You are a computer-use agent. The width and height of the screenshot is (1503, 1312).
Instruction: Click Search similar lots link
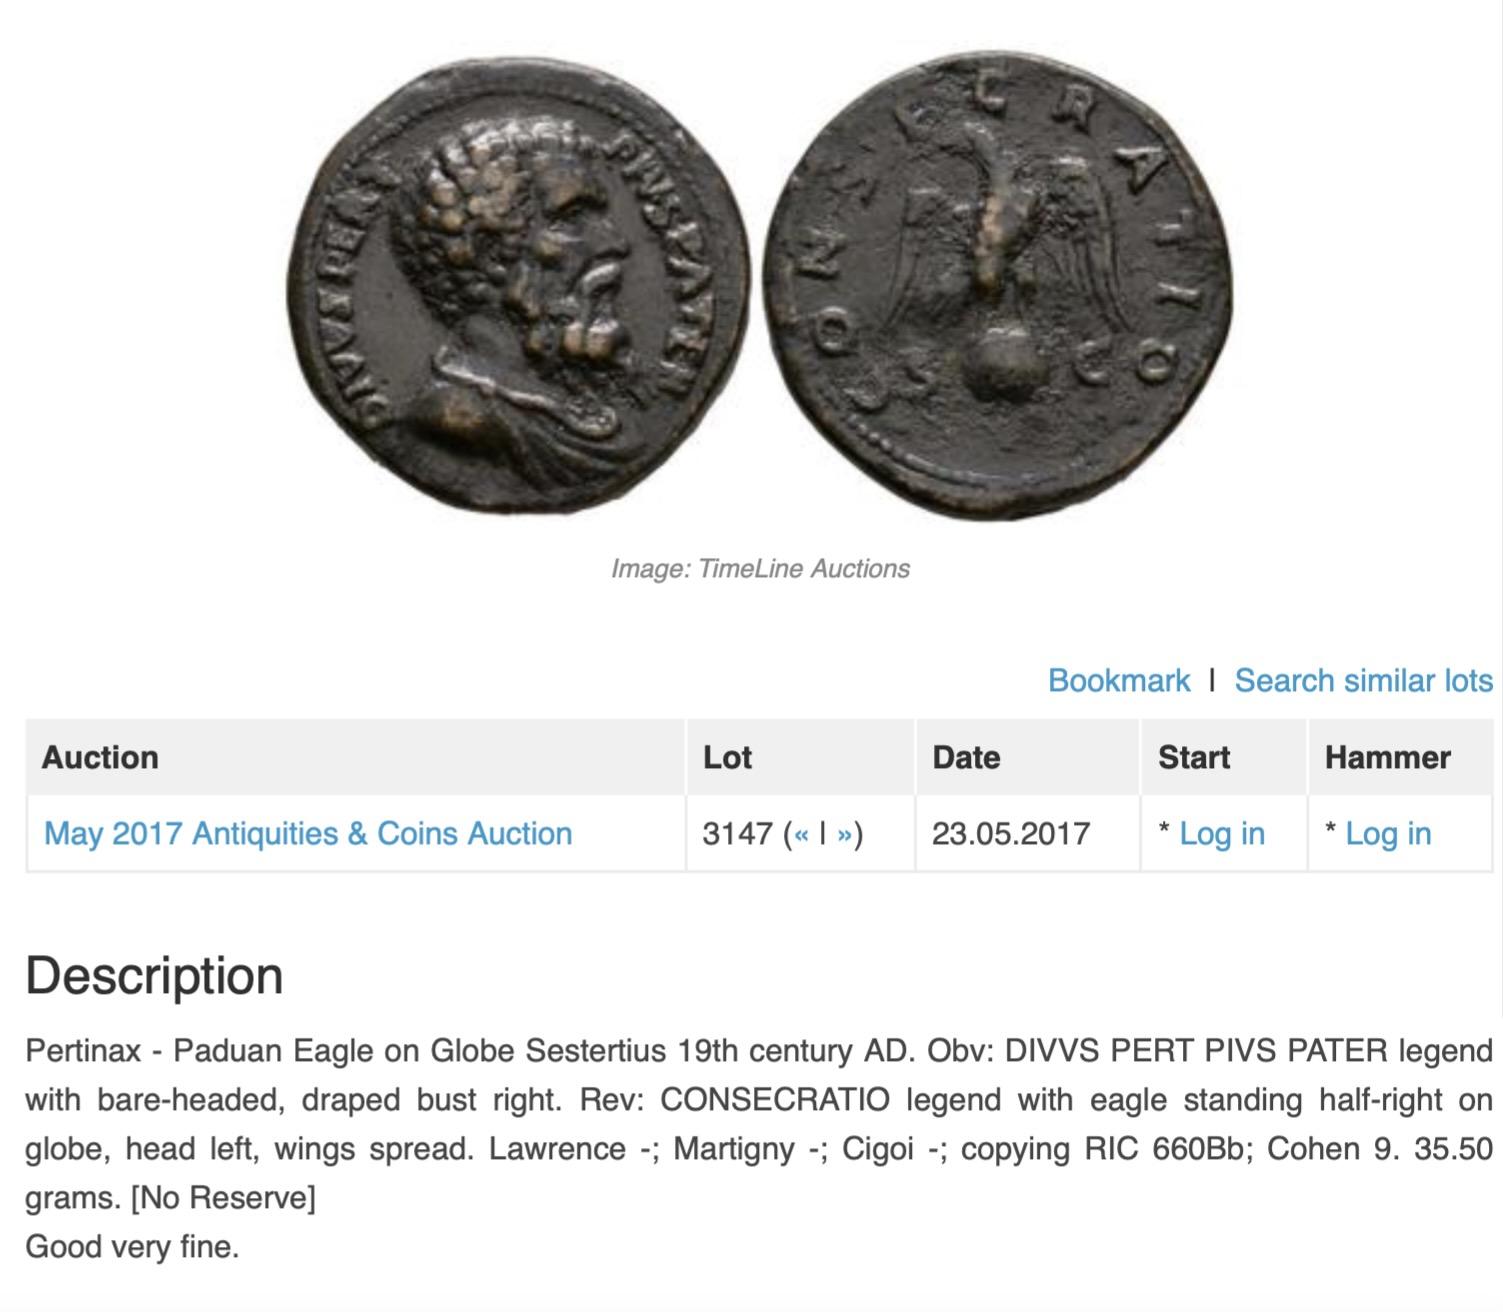pos(1363,680)
